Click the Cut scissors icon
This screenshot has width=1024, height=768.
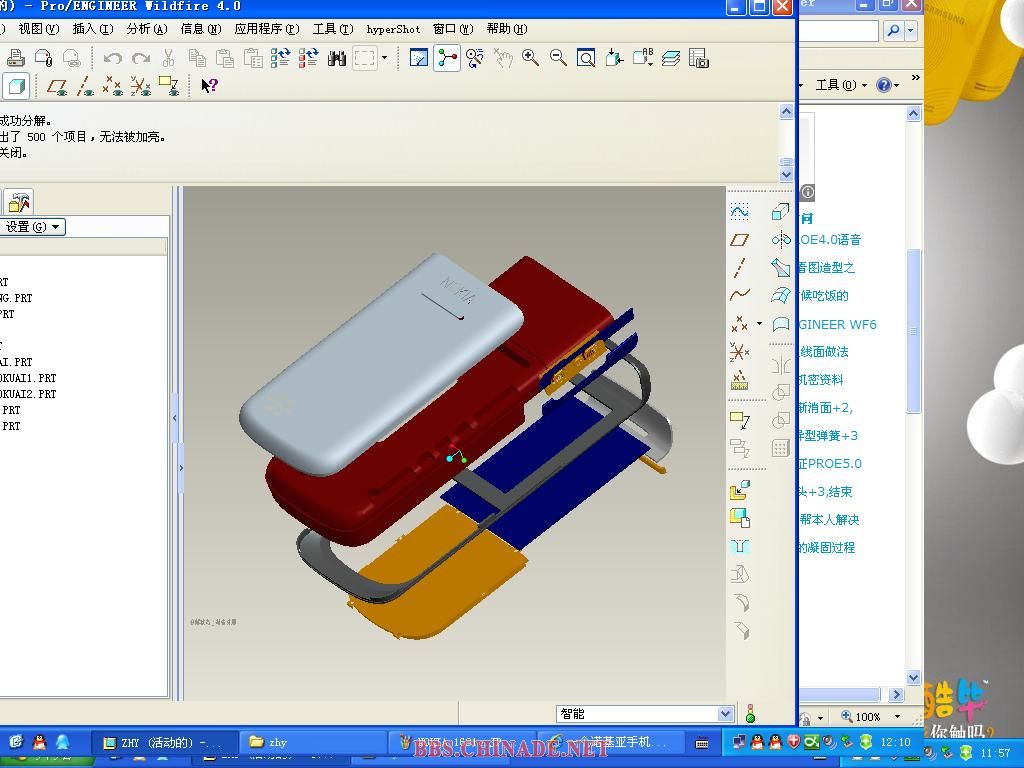click(168, 58)
